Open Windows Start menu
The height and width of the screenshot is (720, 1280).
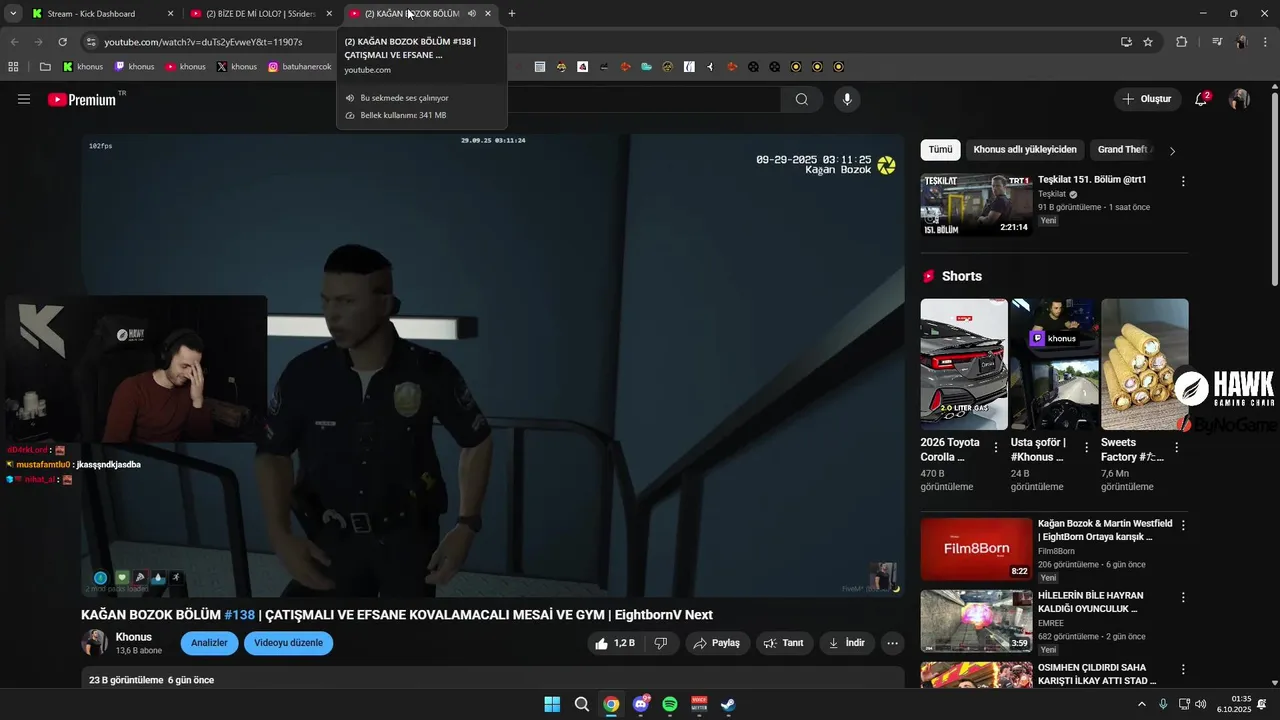click(552, 704)
